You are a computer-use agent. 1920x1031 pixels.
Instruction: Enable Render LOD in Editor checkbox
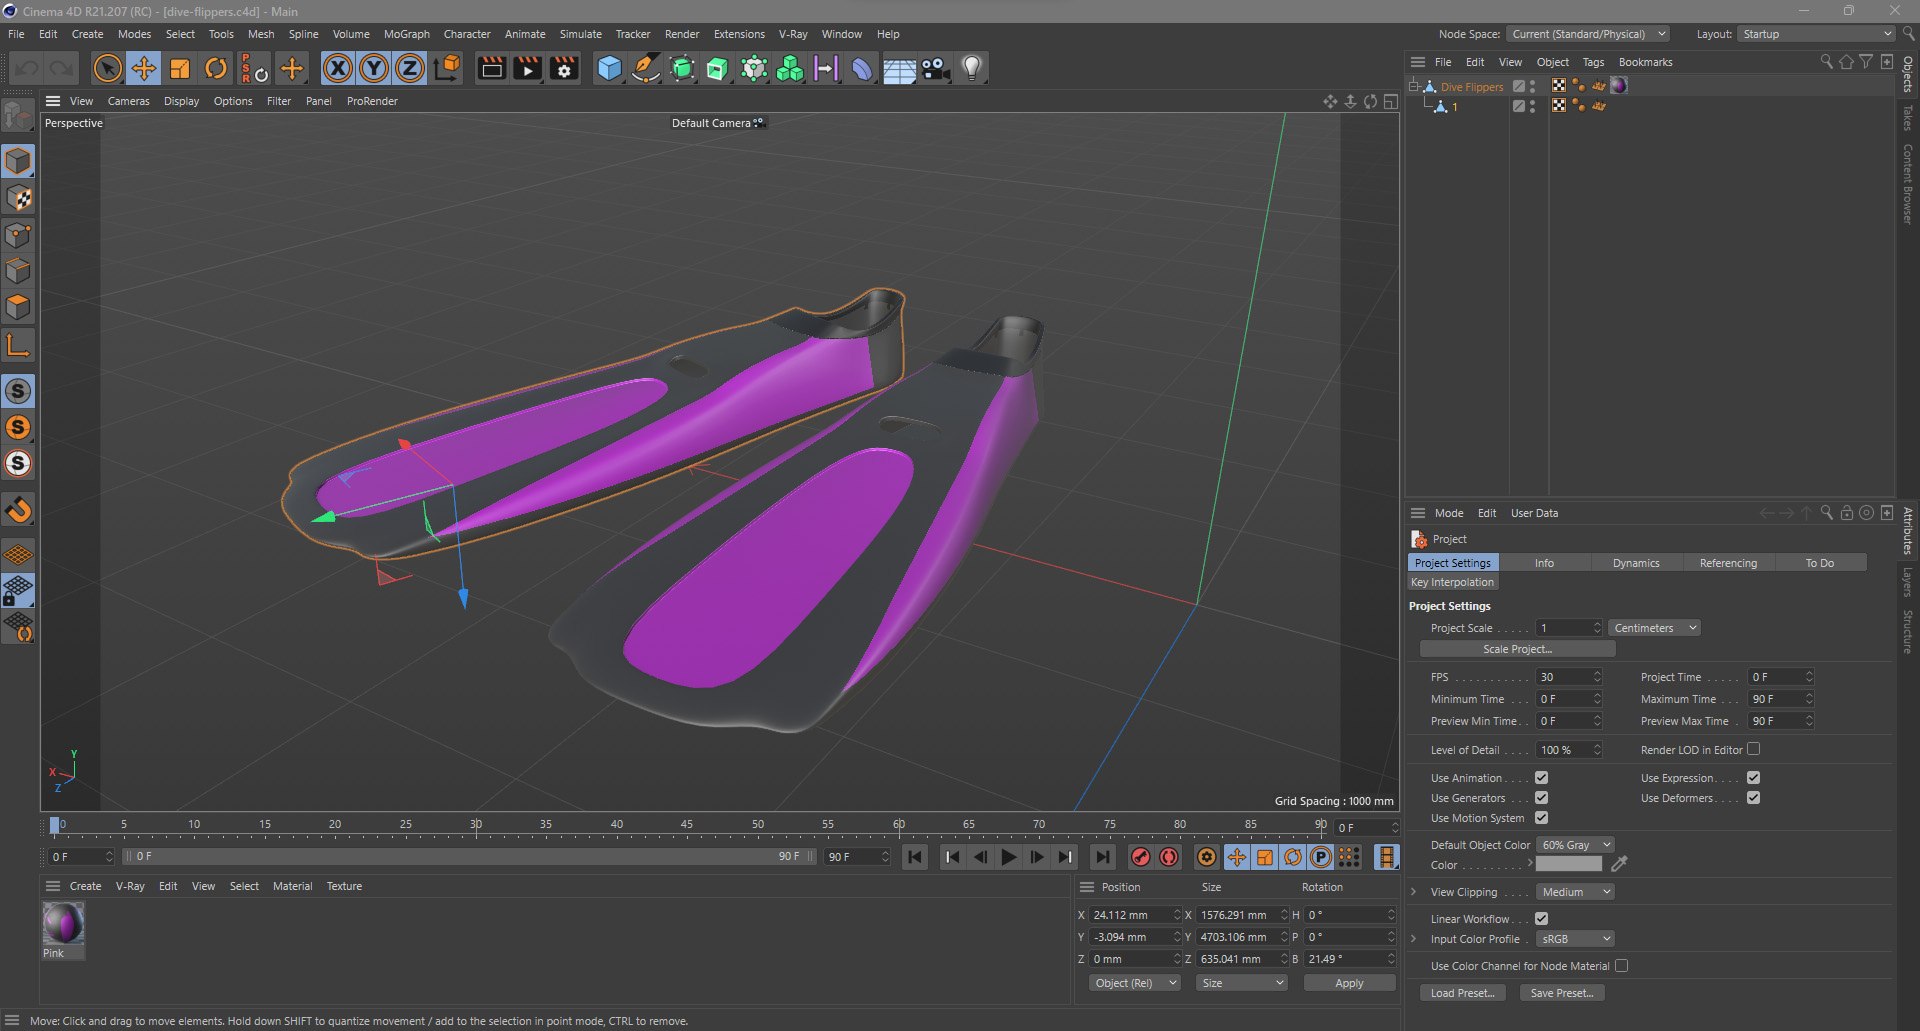[1753, 749]
